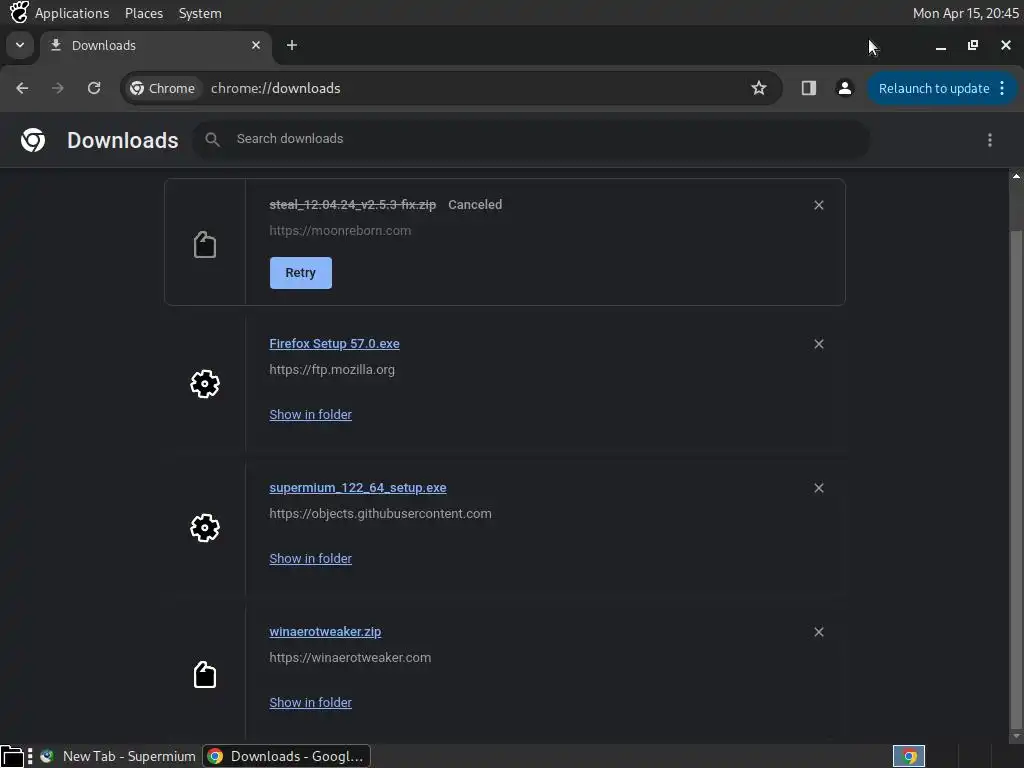Open supermium_122_64_setup.exe link
The image size is (1024, 768).
(358, 488)
